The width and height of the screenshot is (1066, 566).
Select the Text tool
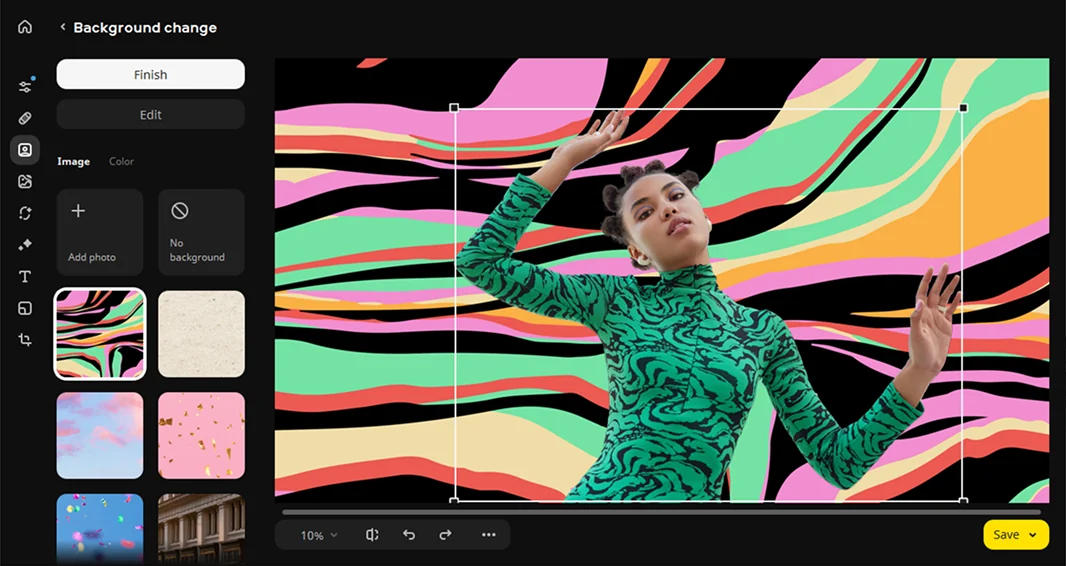coord(25,277)
